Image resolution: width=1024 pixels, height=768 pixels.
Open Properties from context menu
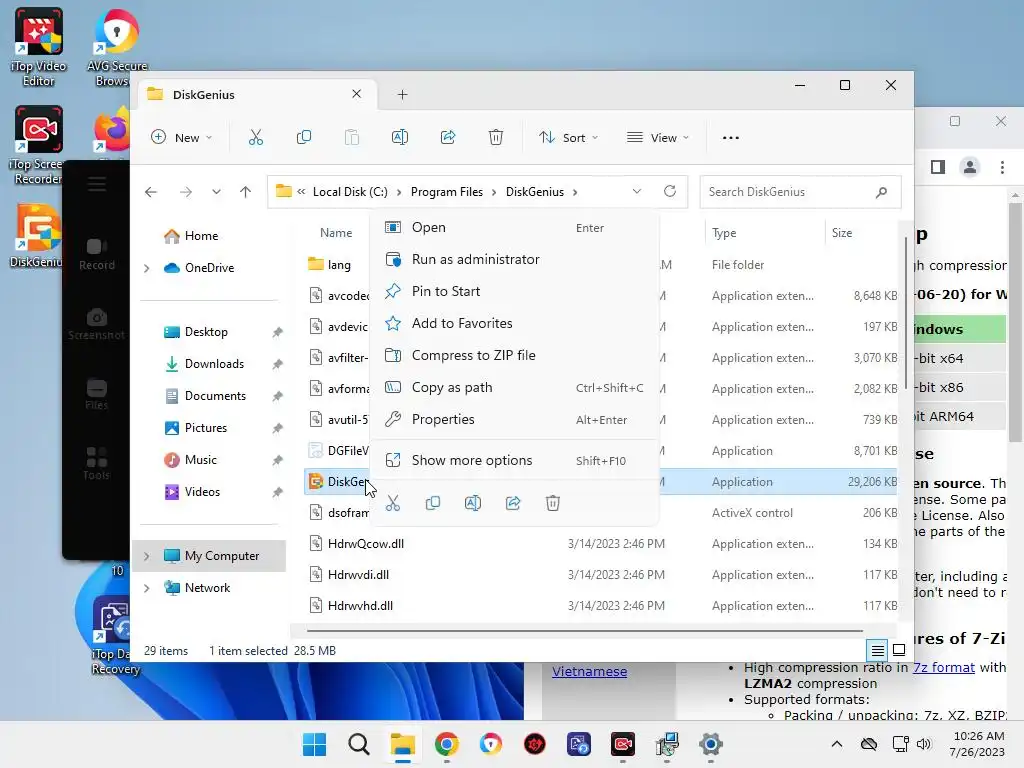tap(515, 419)
